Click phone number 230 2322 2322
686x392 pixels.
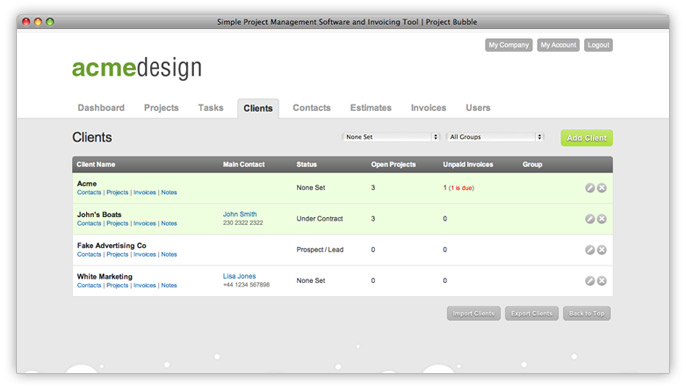(243, 223)
